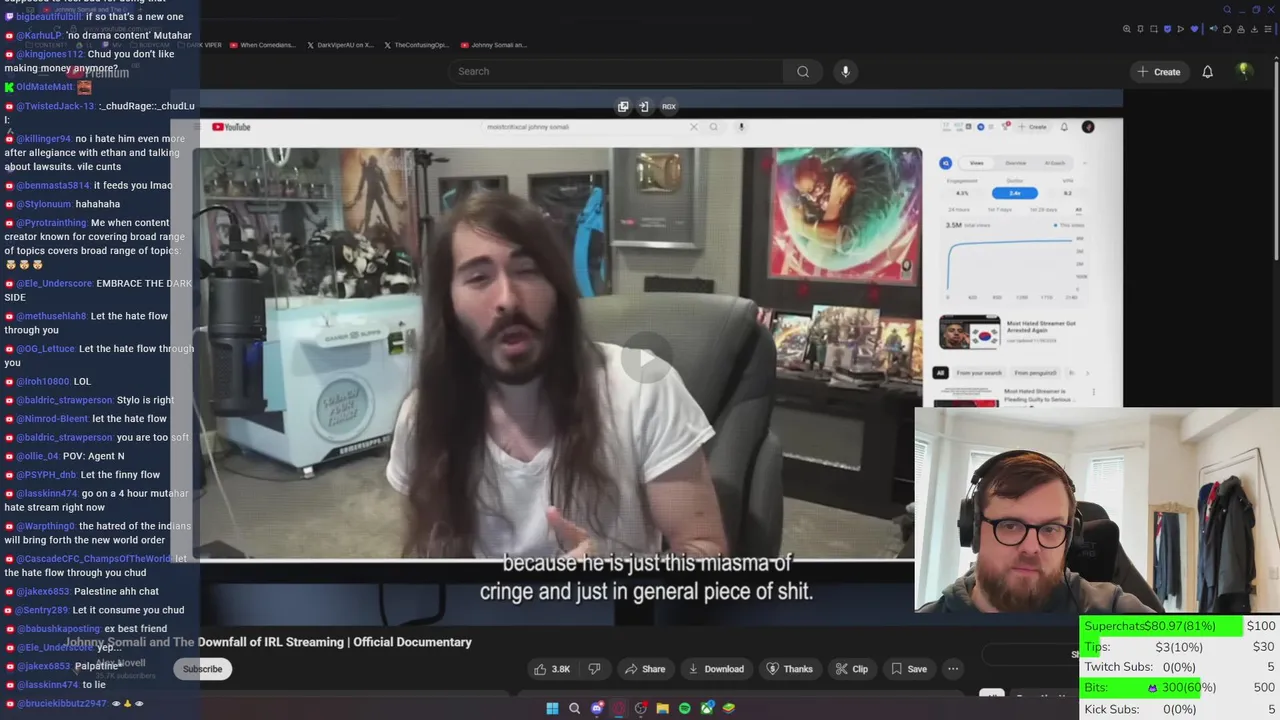The width and height of the screenshot is (1280, 720).
Task: Click the YouTube search magnifier button
Action: 802,71
